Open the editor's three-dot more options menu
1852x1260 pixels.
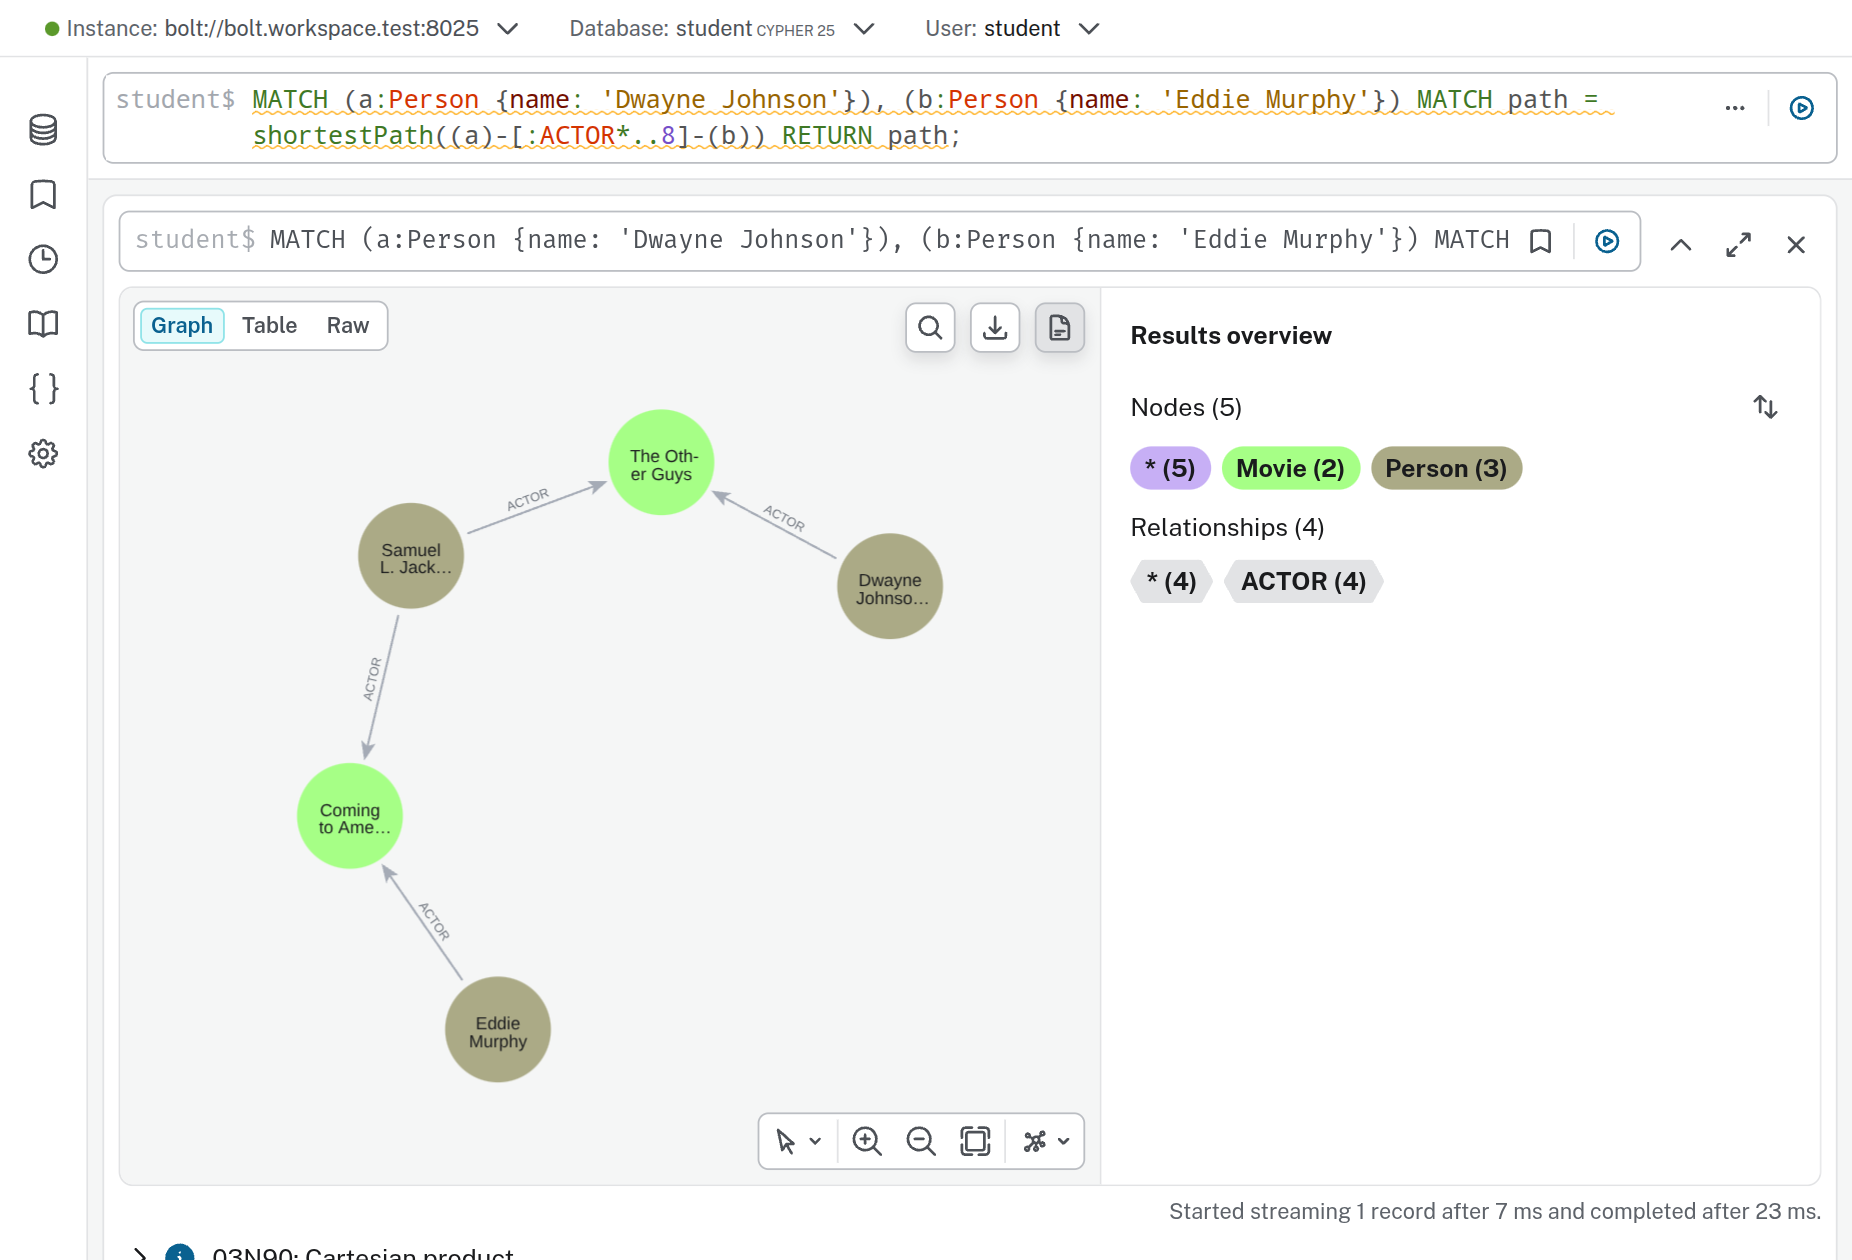point(1735,108)
